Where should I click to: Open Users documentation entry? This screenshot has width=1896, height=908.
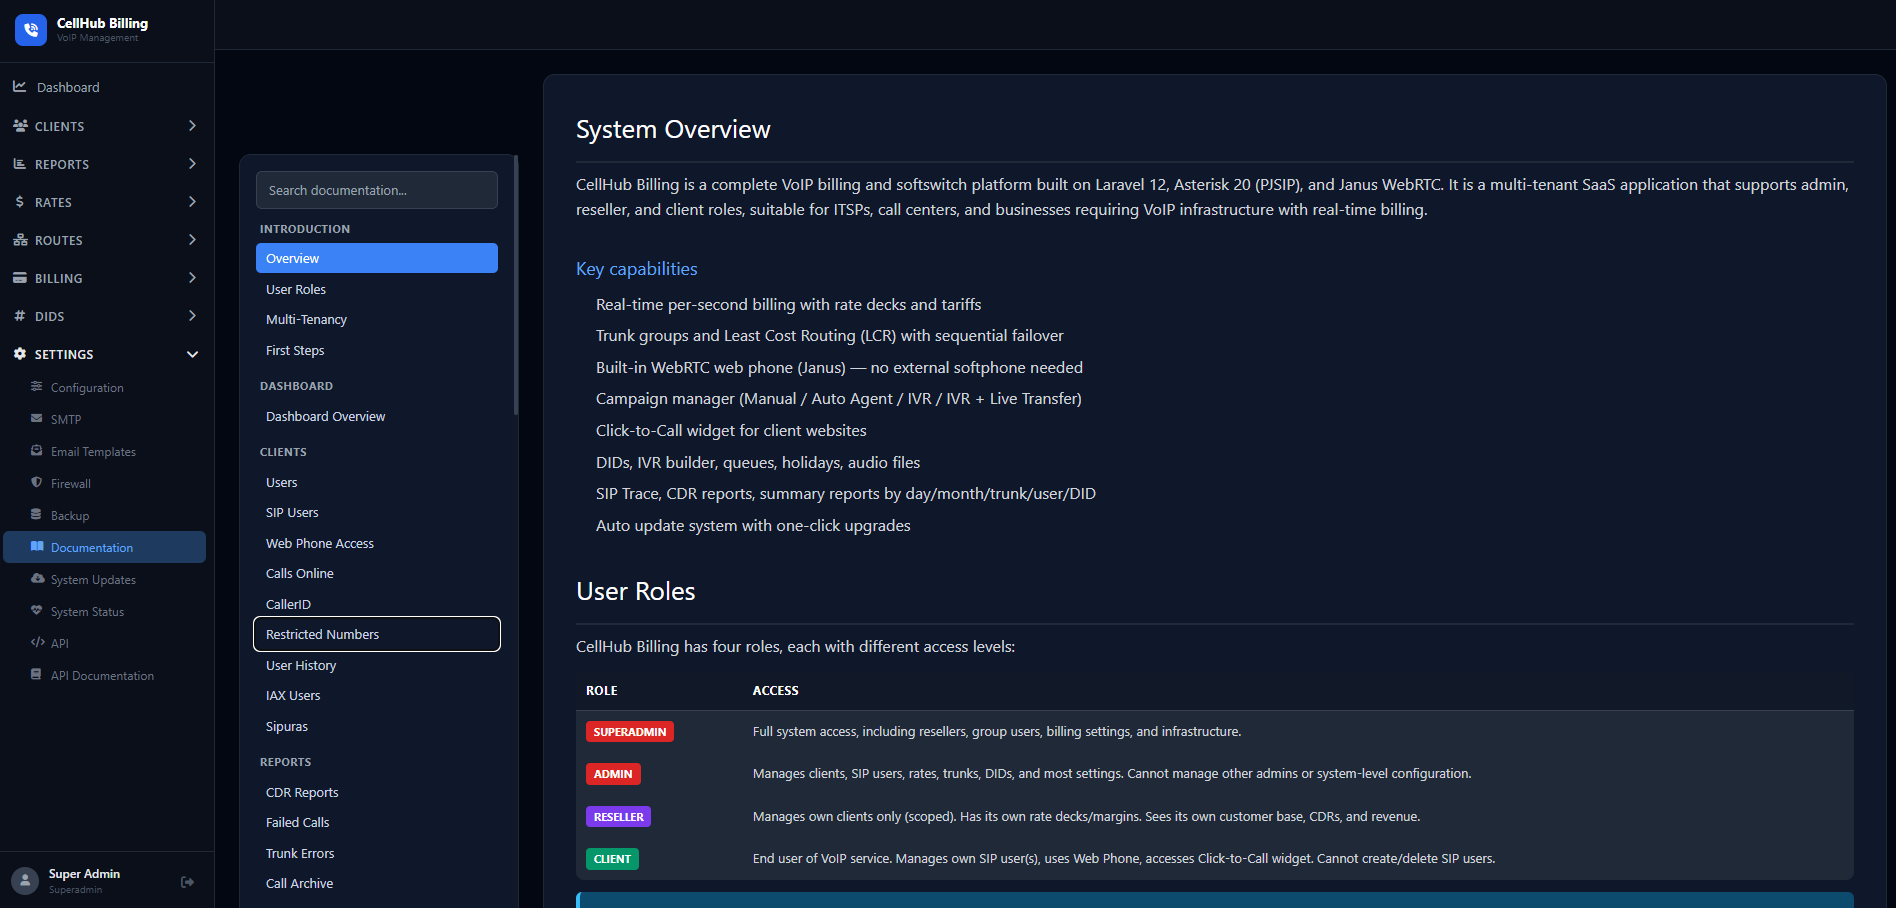point(377,482)
